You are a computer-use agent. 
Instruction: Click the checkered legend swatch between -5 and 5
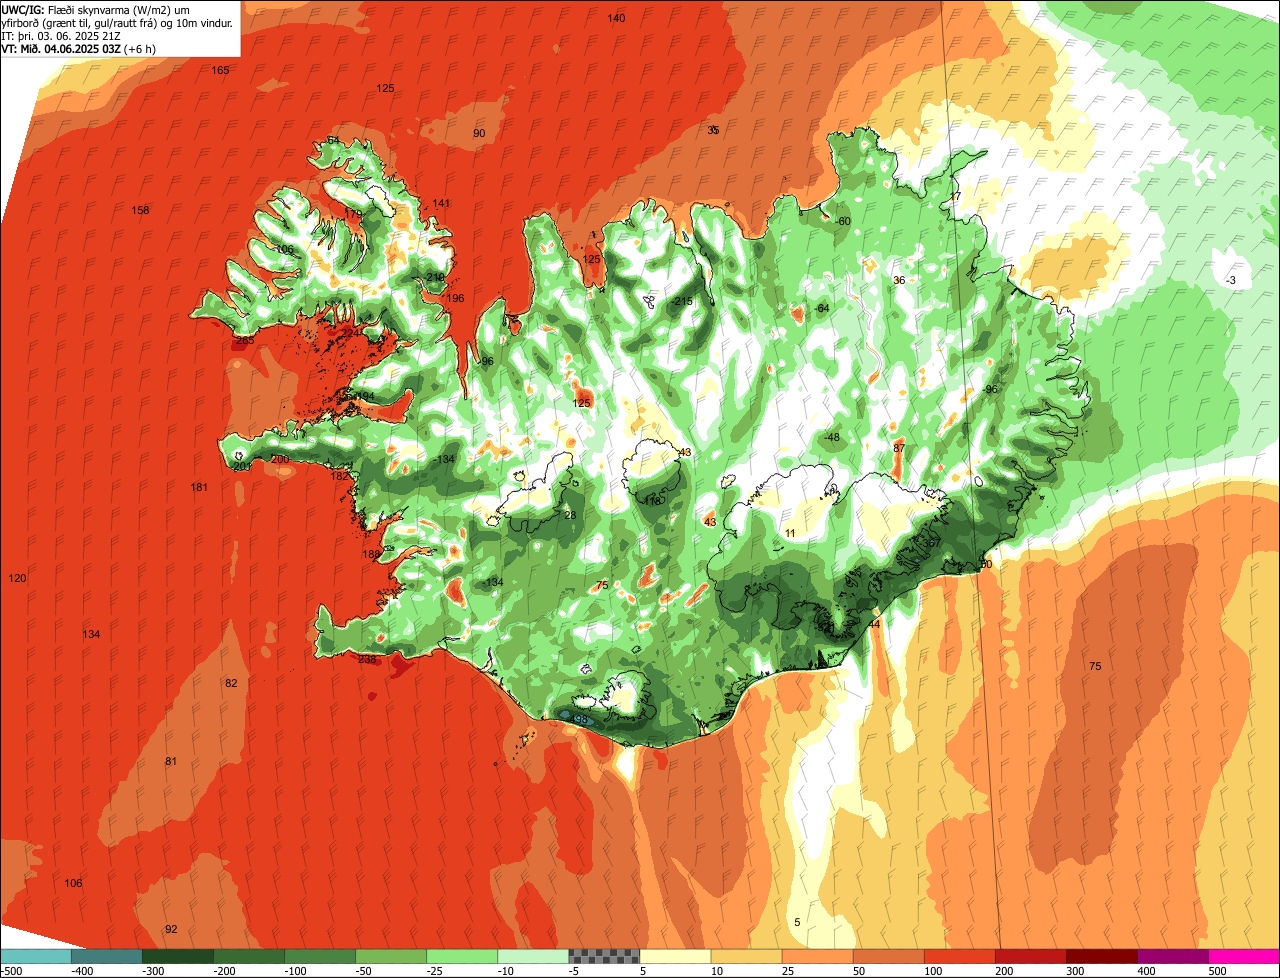(604, 956)
